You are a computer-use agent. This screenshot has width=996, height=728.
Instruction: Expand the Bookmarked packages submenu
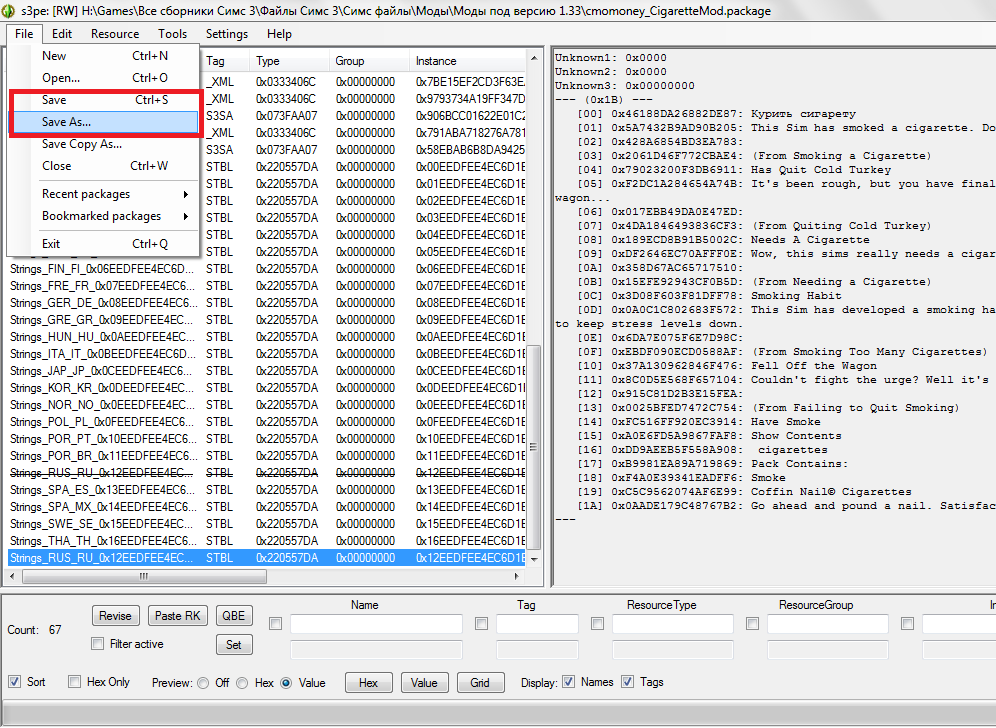[x=101, y=216]
